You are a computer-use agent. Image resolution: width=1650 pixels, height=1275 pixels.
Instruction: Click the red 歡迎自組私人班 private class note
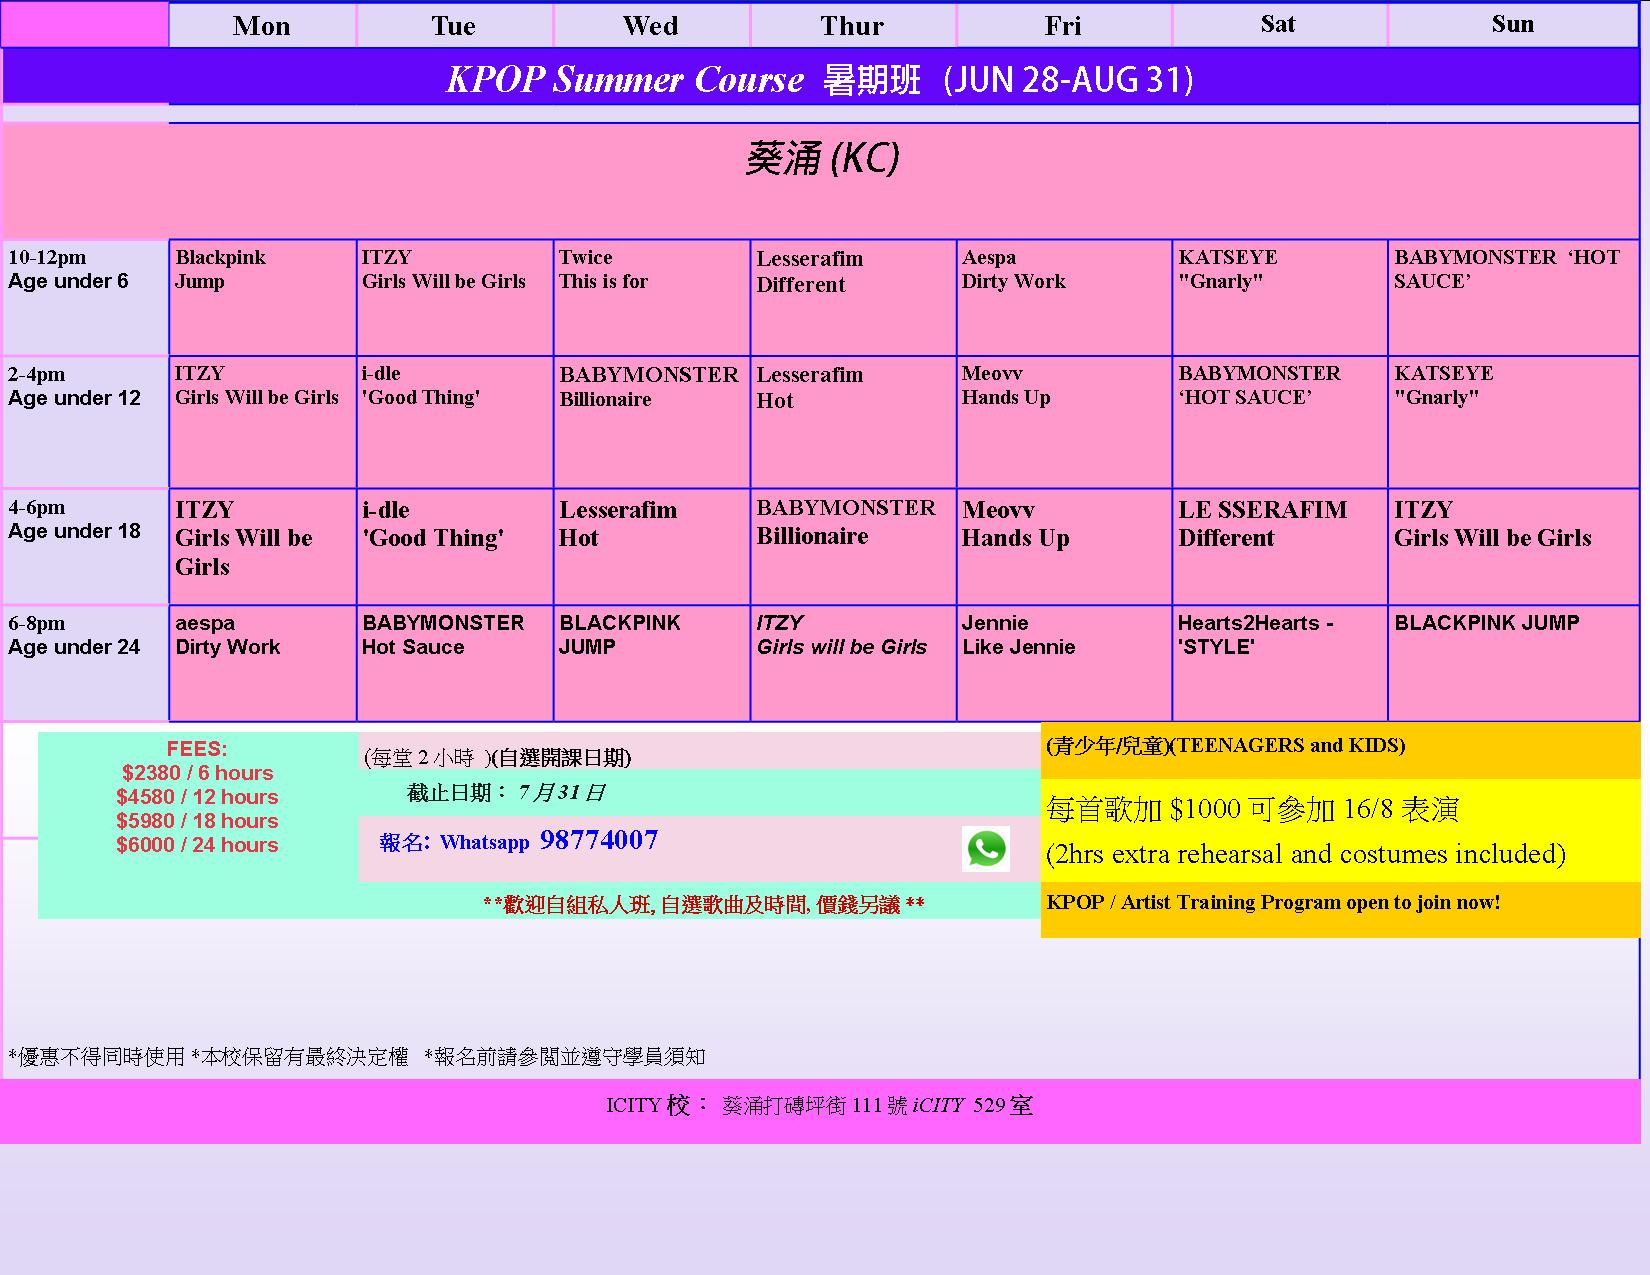coord(703,904)
